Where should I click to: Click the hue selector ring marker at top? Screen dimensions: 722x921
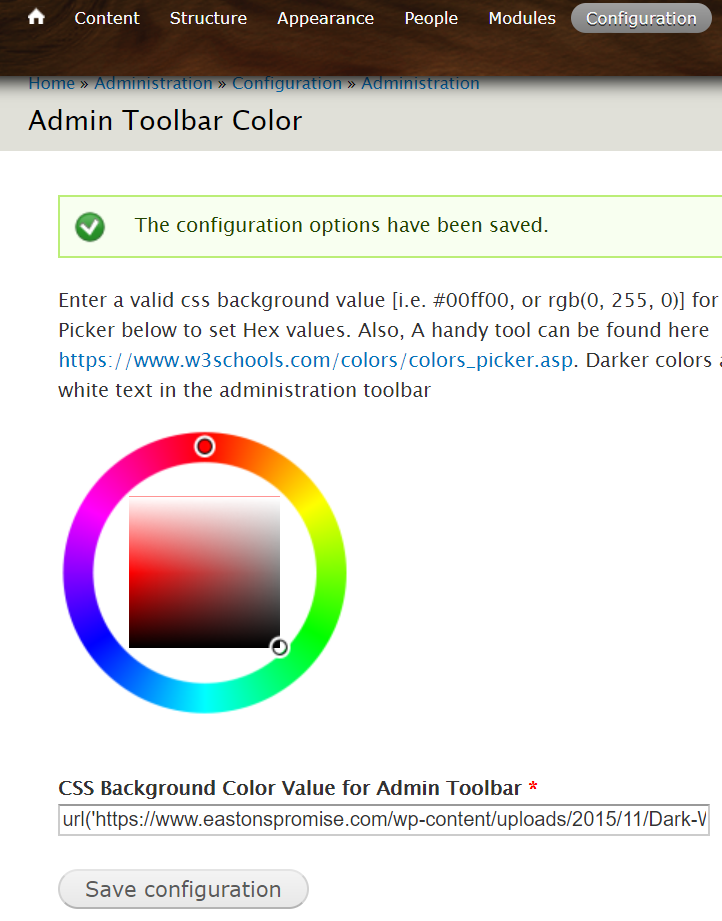tap(205, 447)
